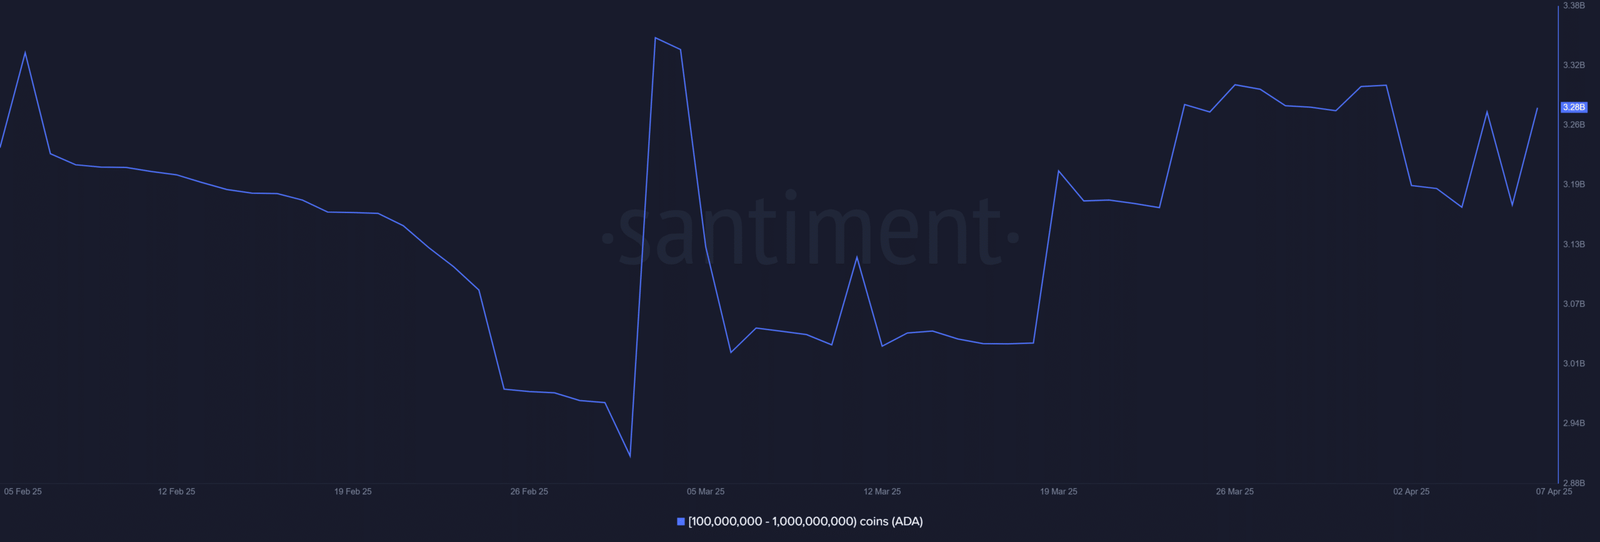Click the 3.28B current value badge
1600x542 pixels.
point(1573,107)
